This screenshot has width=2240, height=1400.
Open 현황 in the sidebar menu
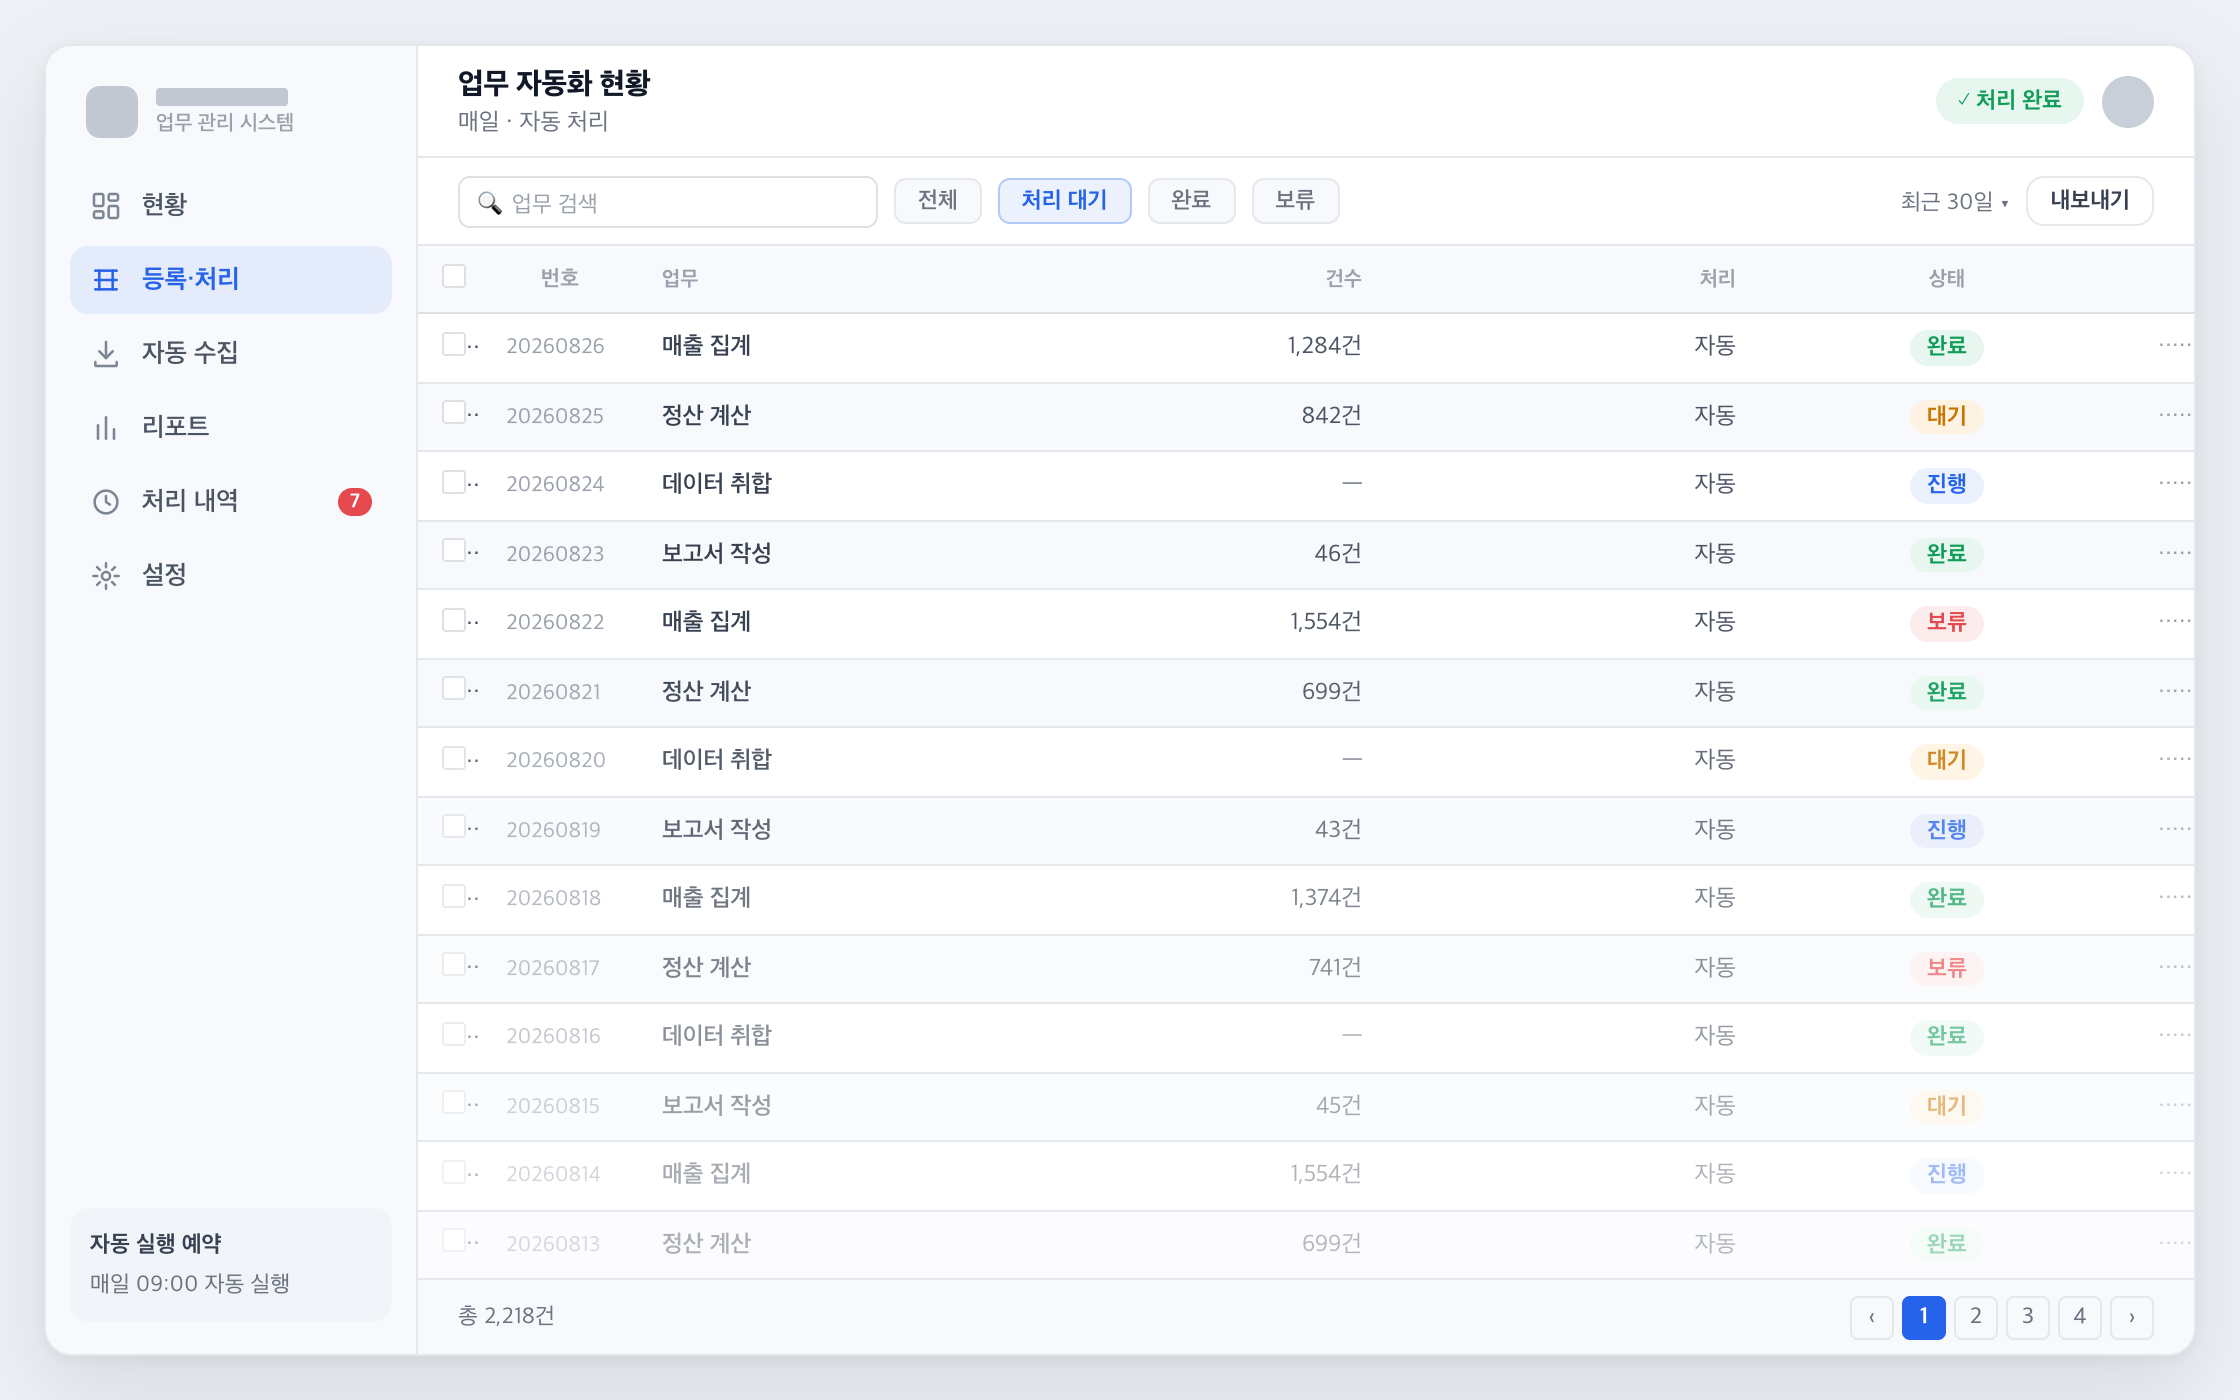231,205
